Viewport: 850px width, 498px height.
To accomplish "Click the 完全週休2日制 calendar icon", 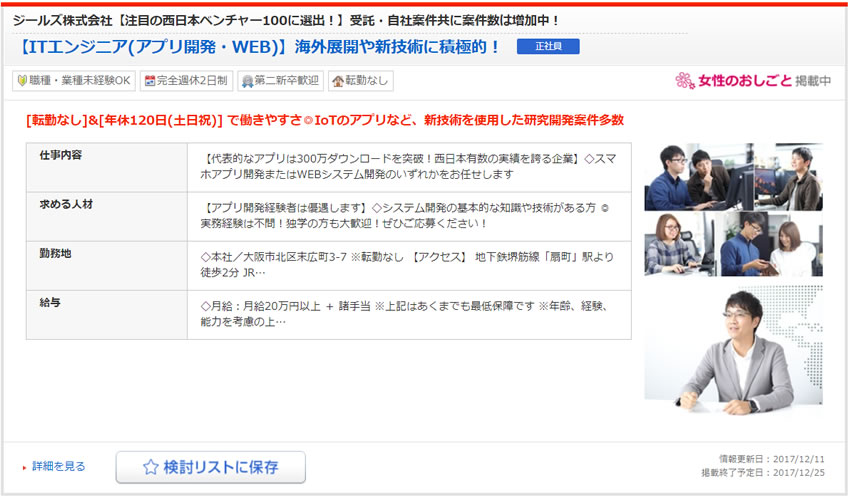I will 150,81.
